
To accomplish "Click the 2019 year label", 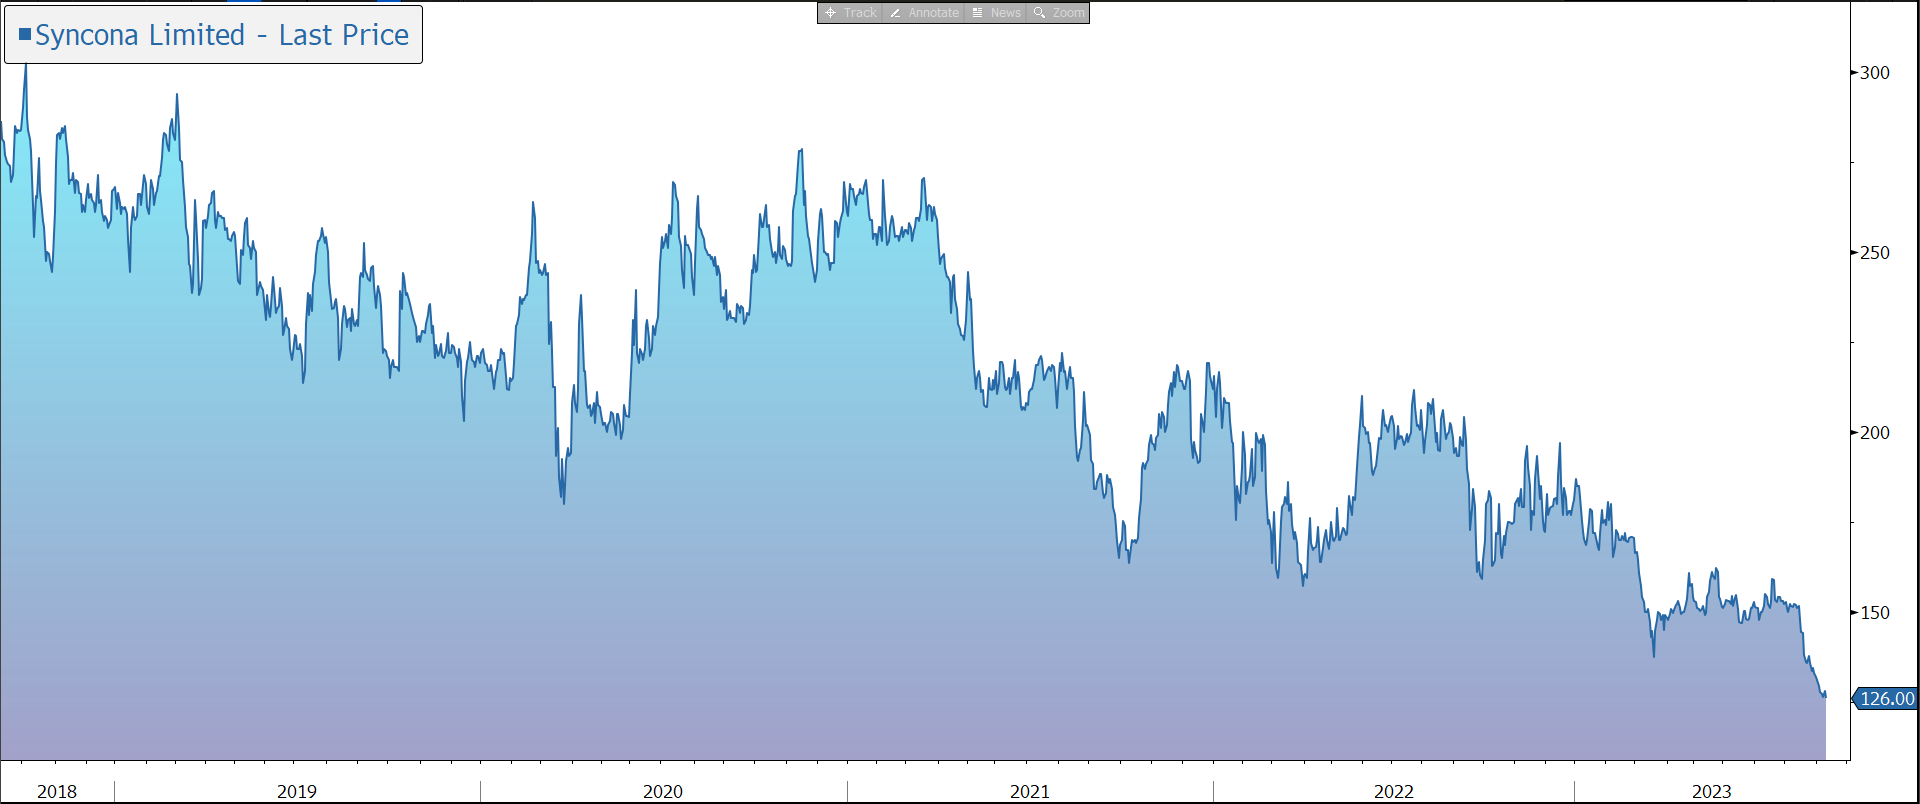I will pos(297,791).
